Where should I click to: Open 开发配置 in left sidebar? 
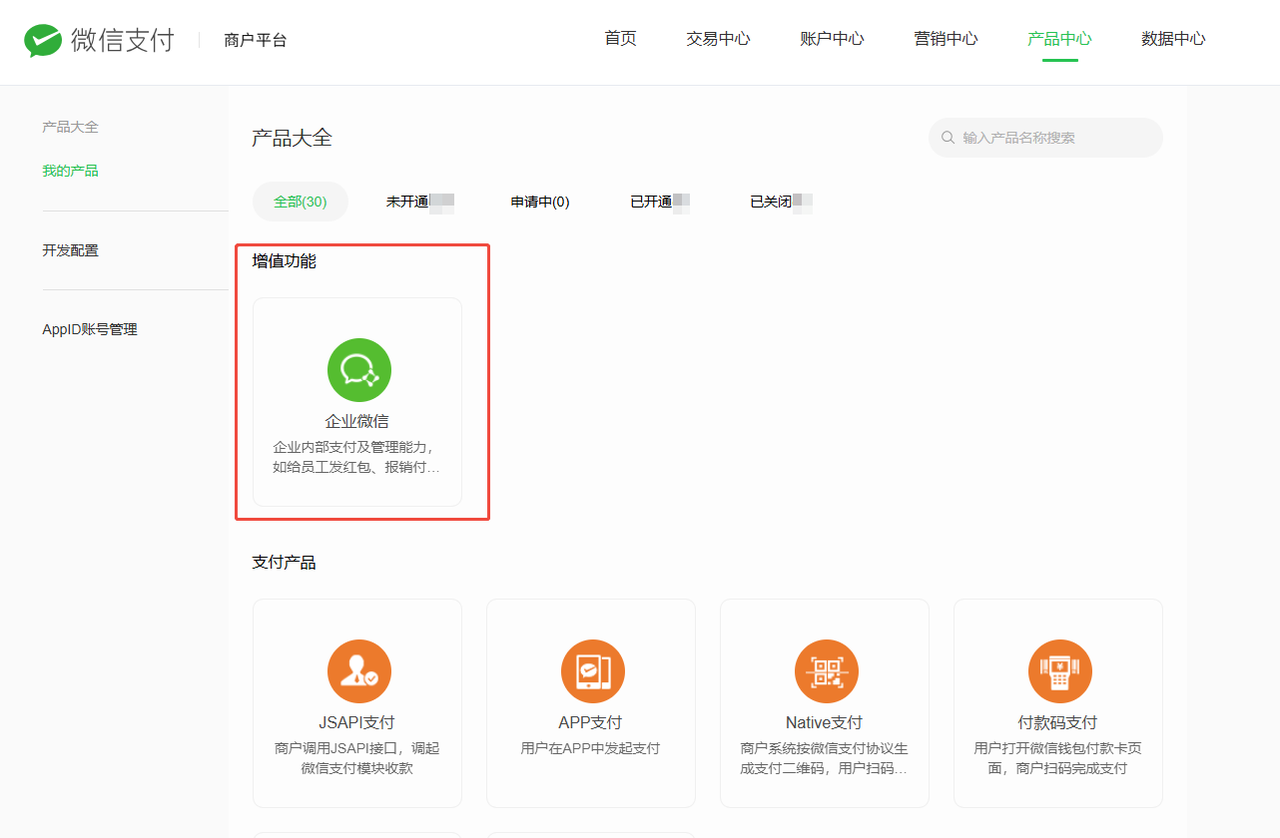[x=70, y=250]
